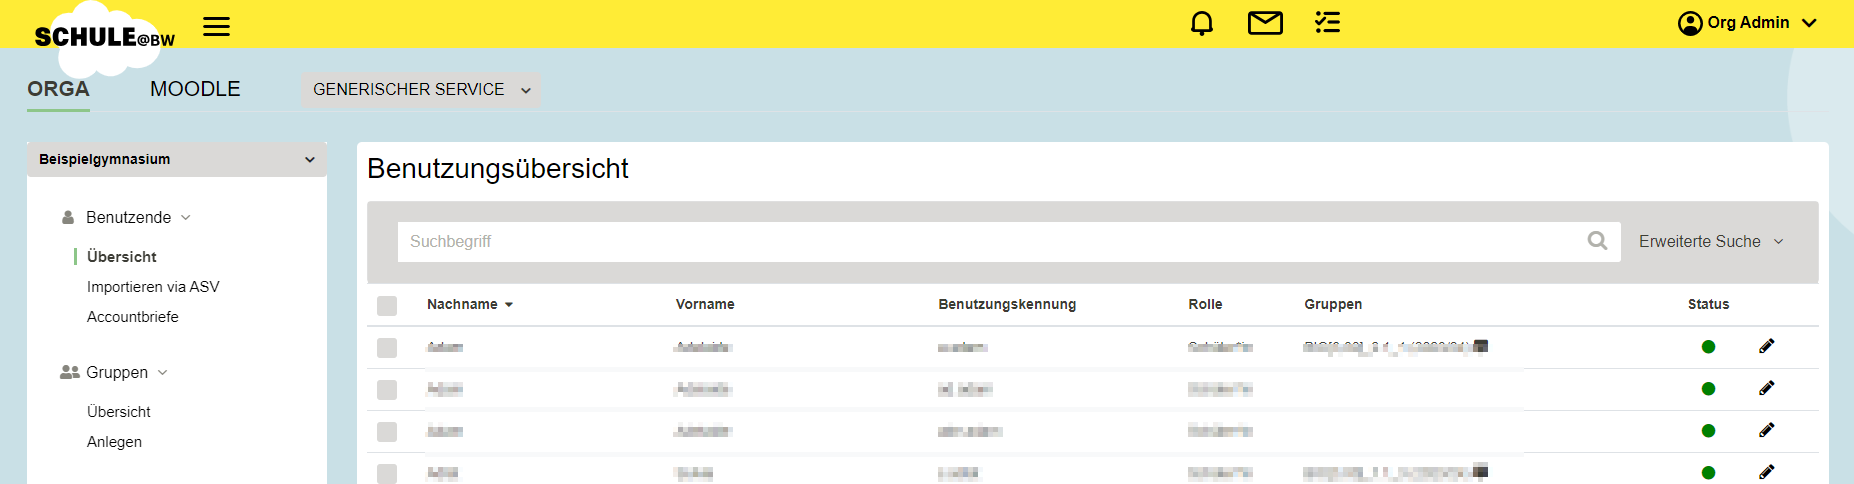Open Übersicht under Gruppen

119,411
